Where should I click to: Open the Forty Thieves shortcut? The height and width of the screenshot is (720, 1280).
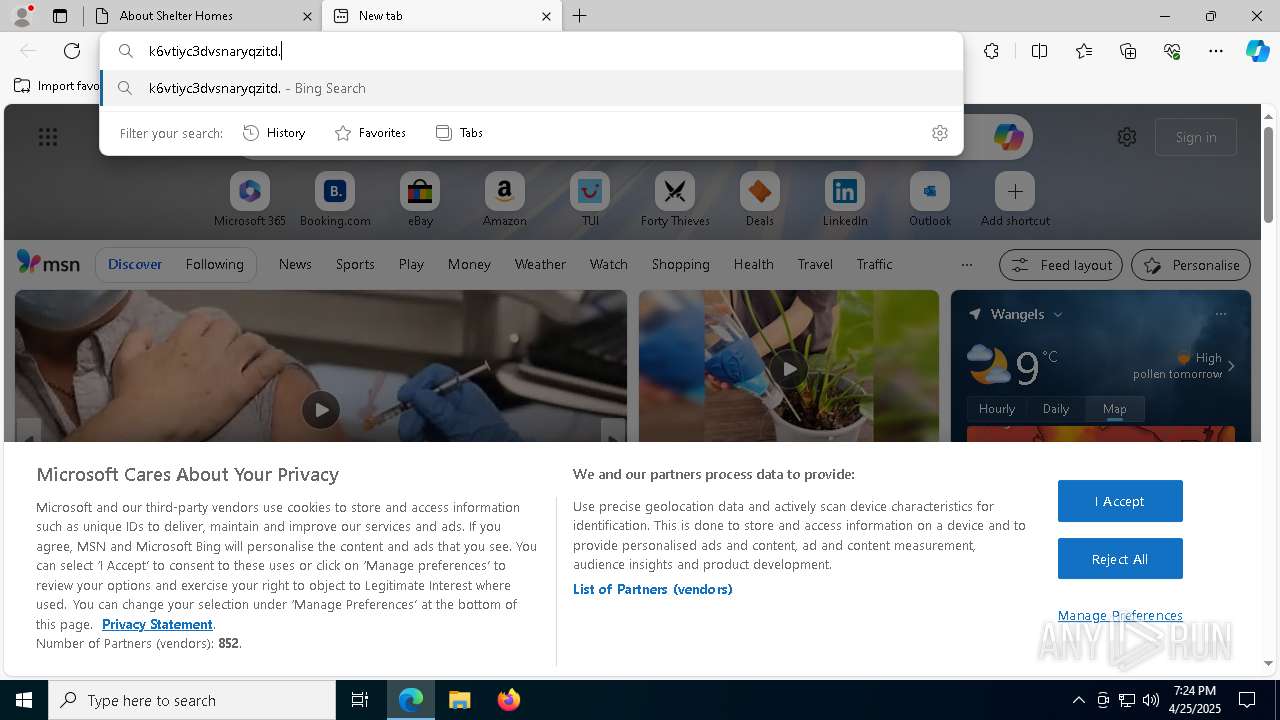675,199
